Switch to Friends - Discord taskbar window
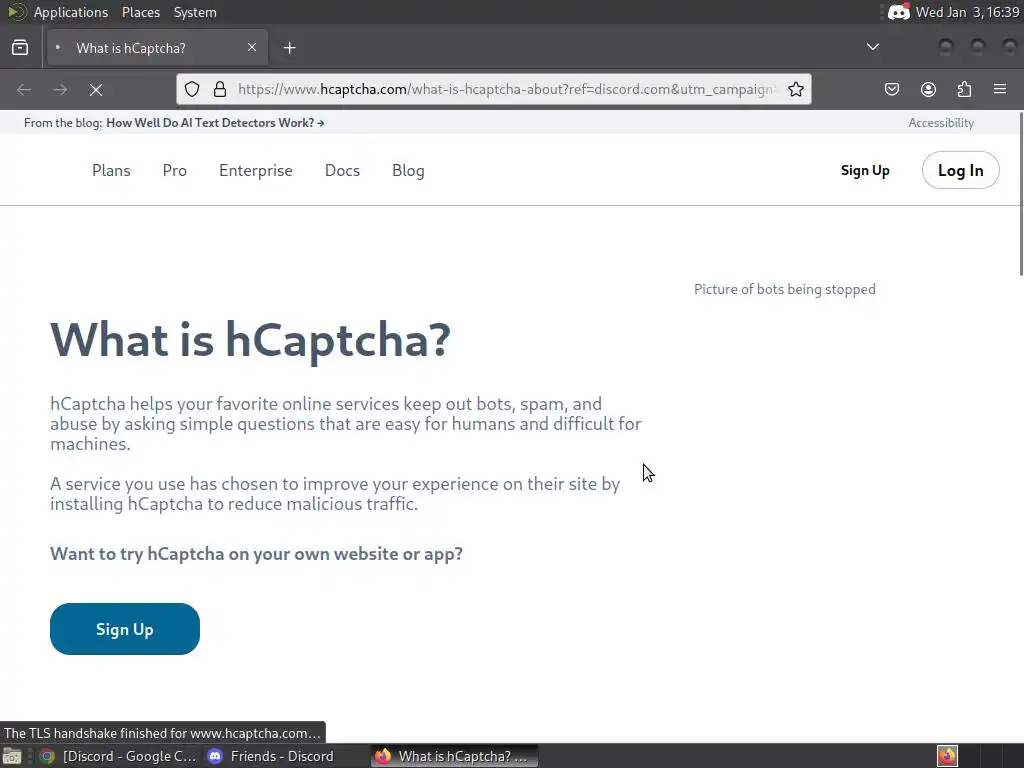The width and height of the screenshot is (1024, 768). [x=270, y=756]
